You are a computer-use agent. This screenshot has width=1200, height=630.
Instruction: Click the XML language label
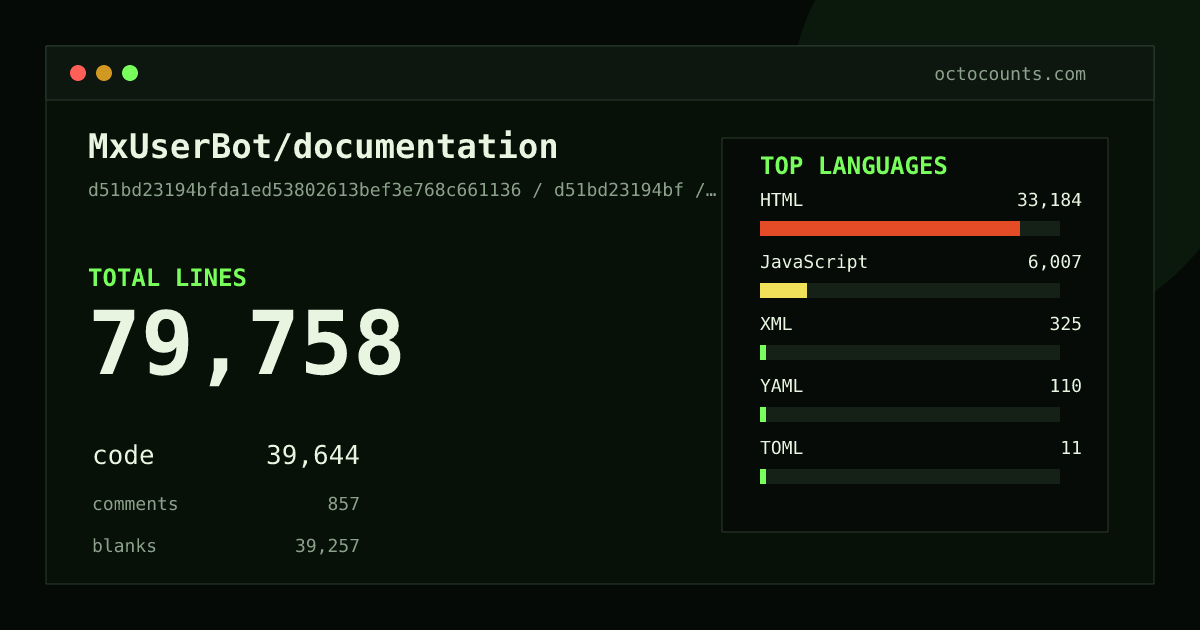click(776, 324)
